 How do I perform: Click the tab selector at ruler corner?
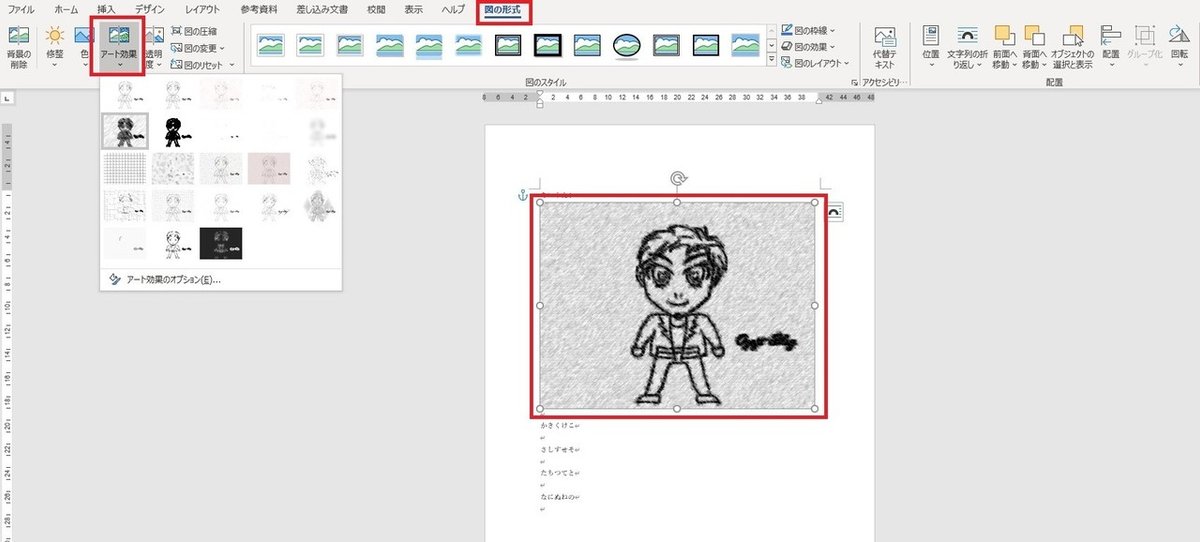[5, 98]
